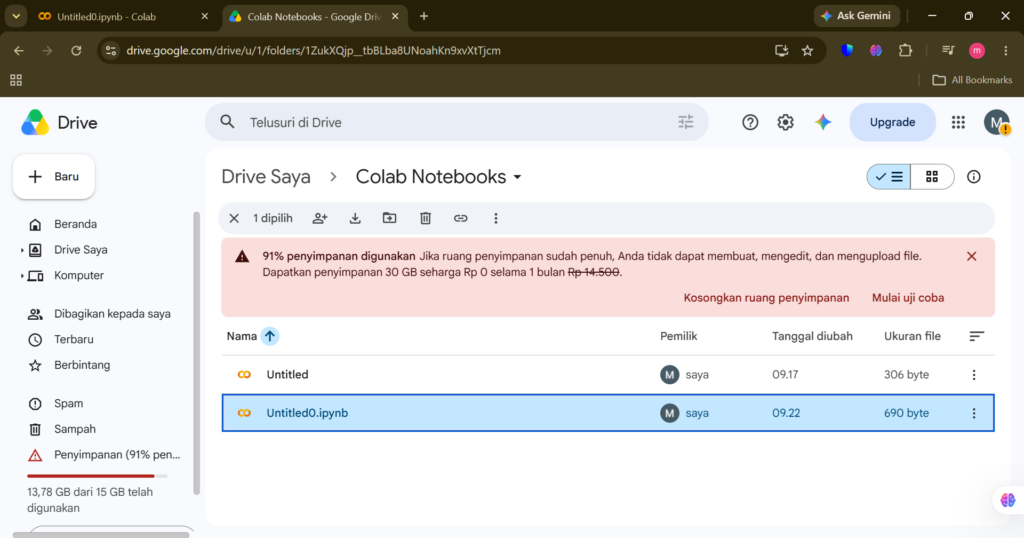Click the Google Drive logo
The width and height of the screenshot is (1024, 538).
35,123
